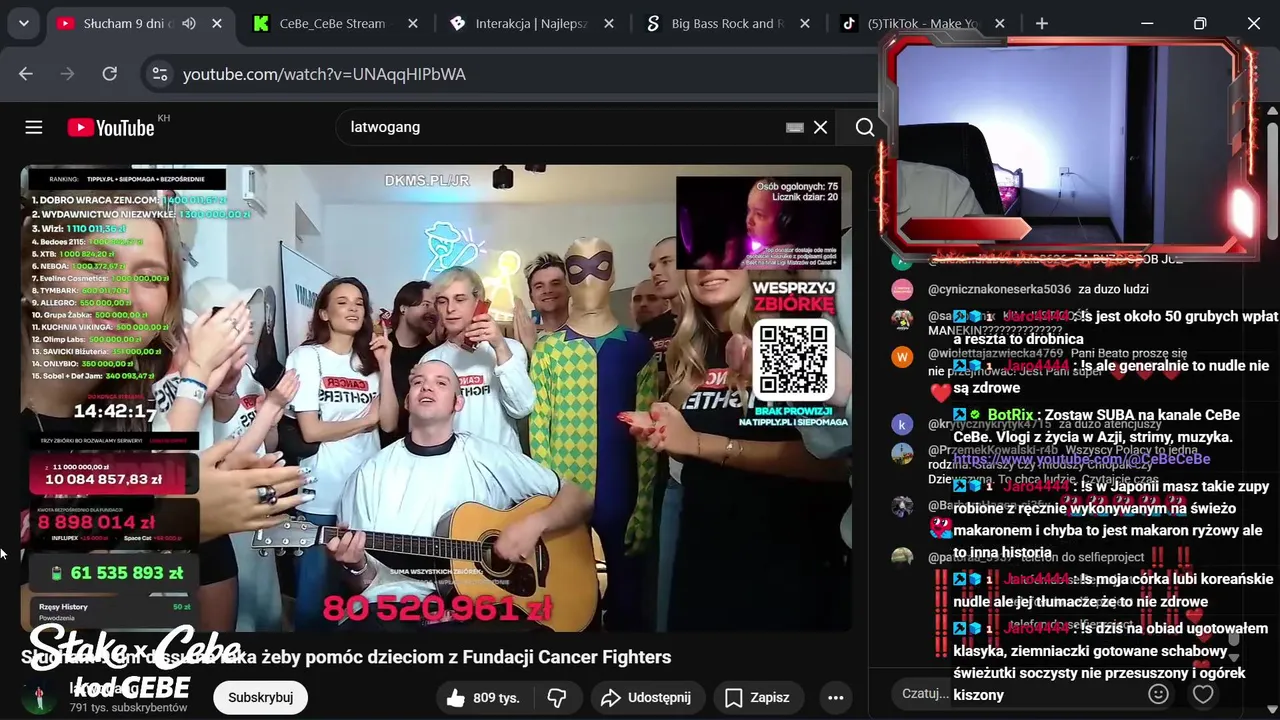Click the @cynicznakoneserka5036 username in chat
The width and height of the screenshot is (1280, 720).
click(999, 290)
